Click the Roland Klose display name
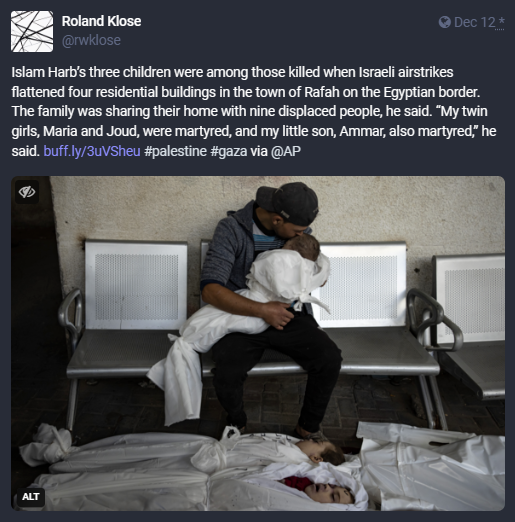The height and width of the screenshot is (522, 515). (101, 21)
